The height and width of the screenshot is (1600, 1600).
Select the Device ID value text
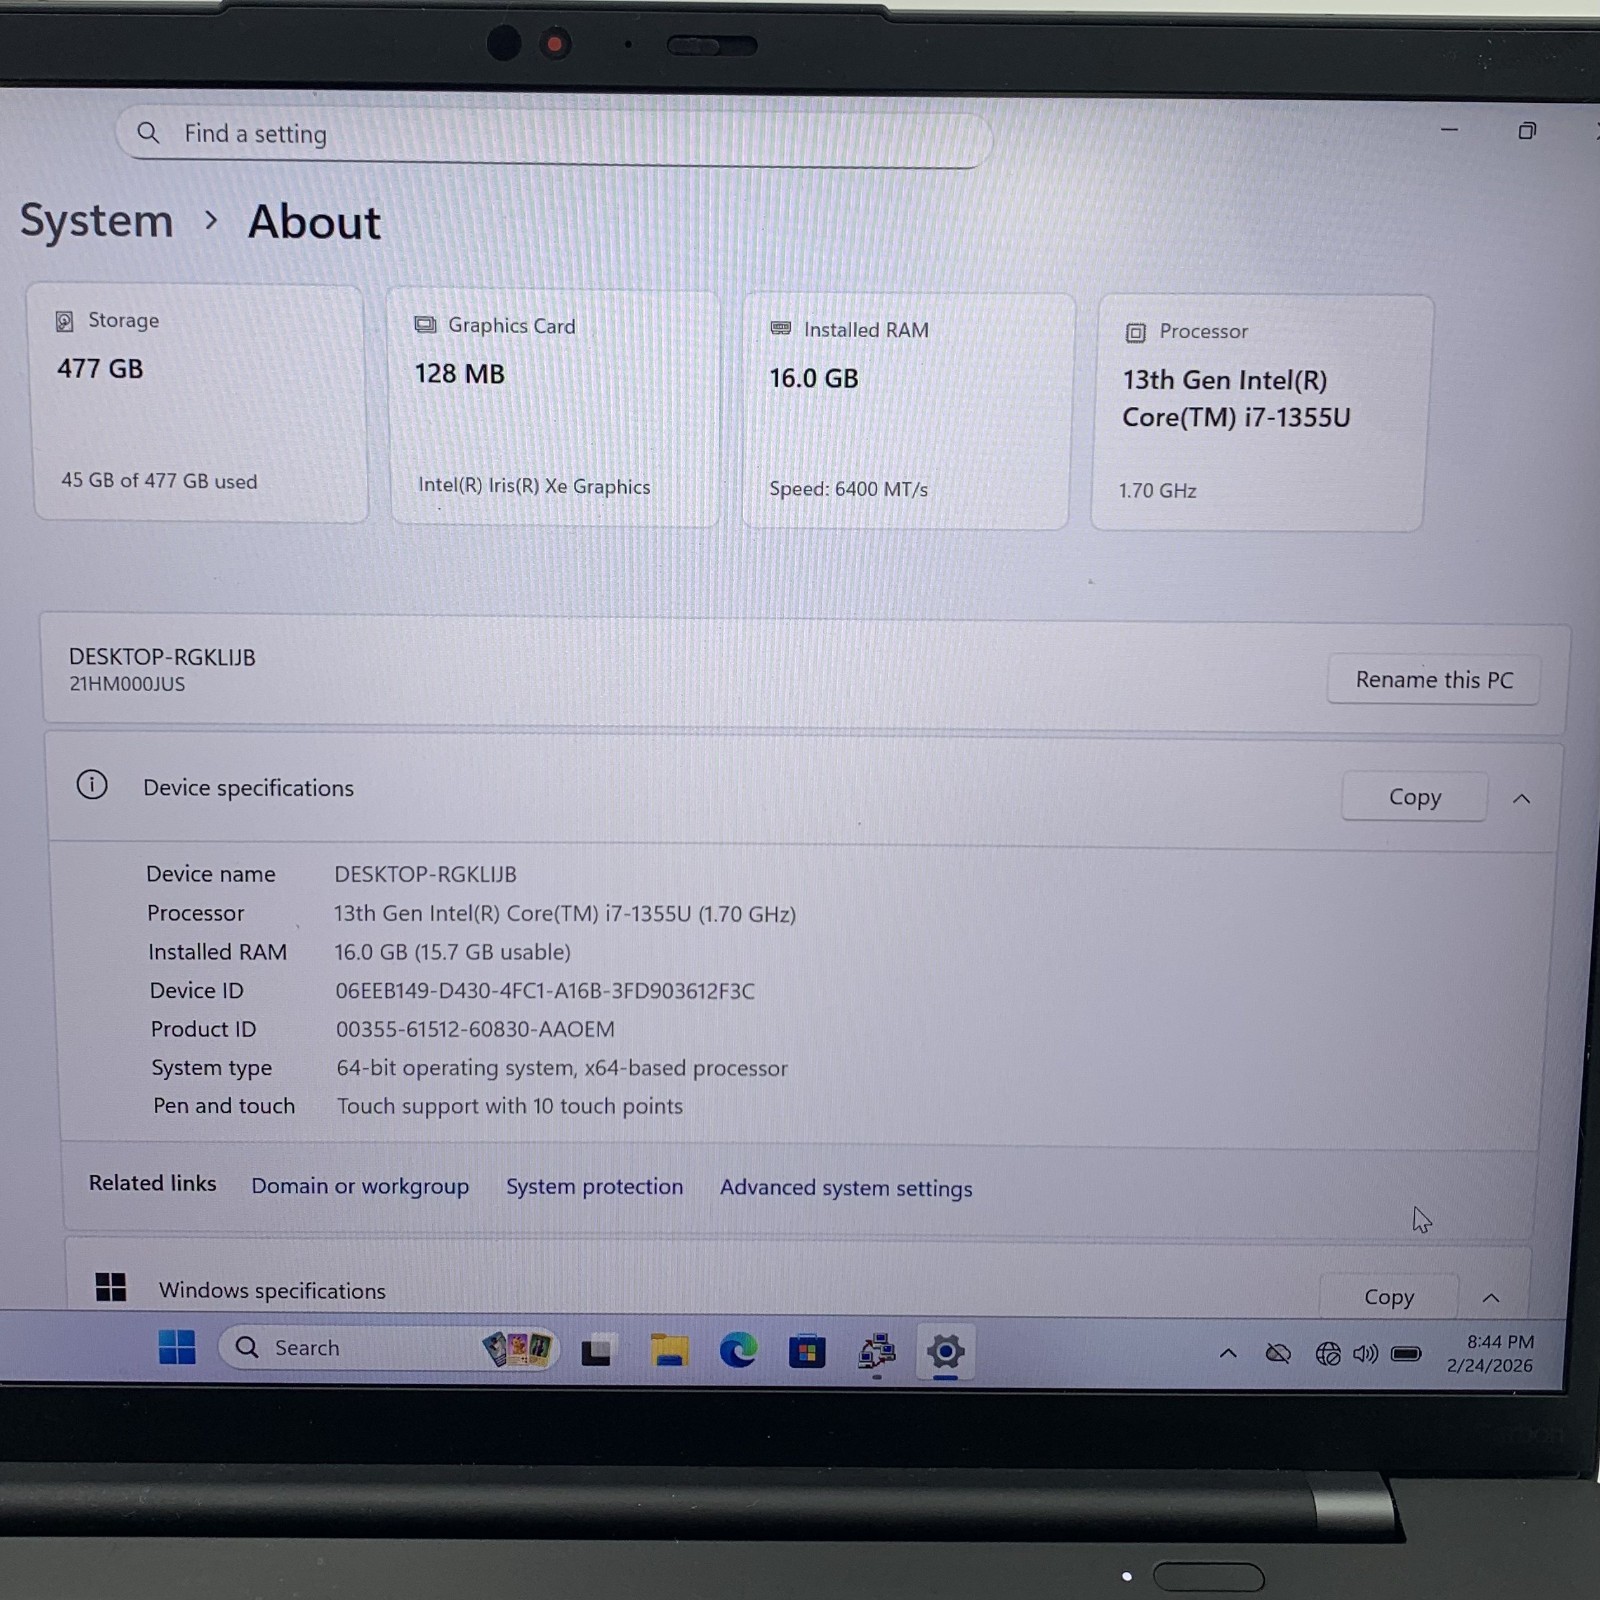pyautogui.click(x=545, y=991)
